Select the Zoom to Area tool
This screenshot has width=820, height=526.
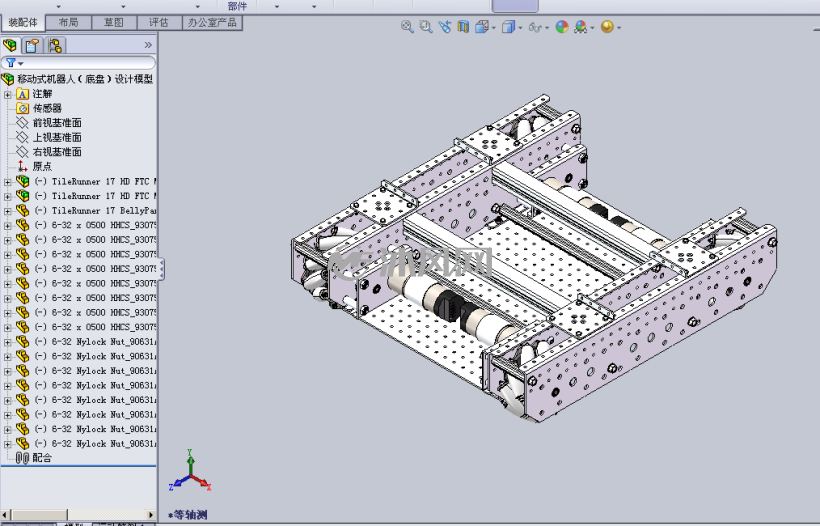(426, 27)
